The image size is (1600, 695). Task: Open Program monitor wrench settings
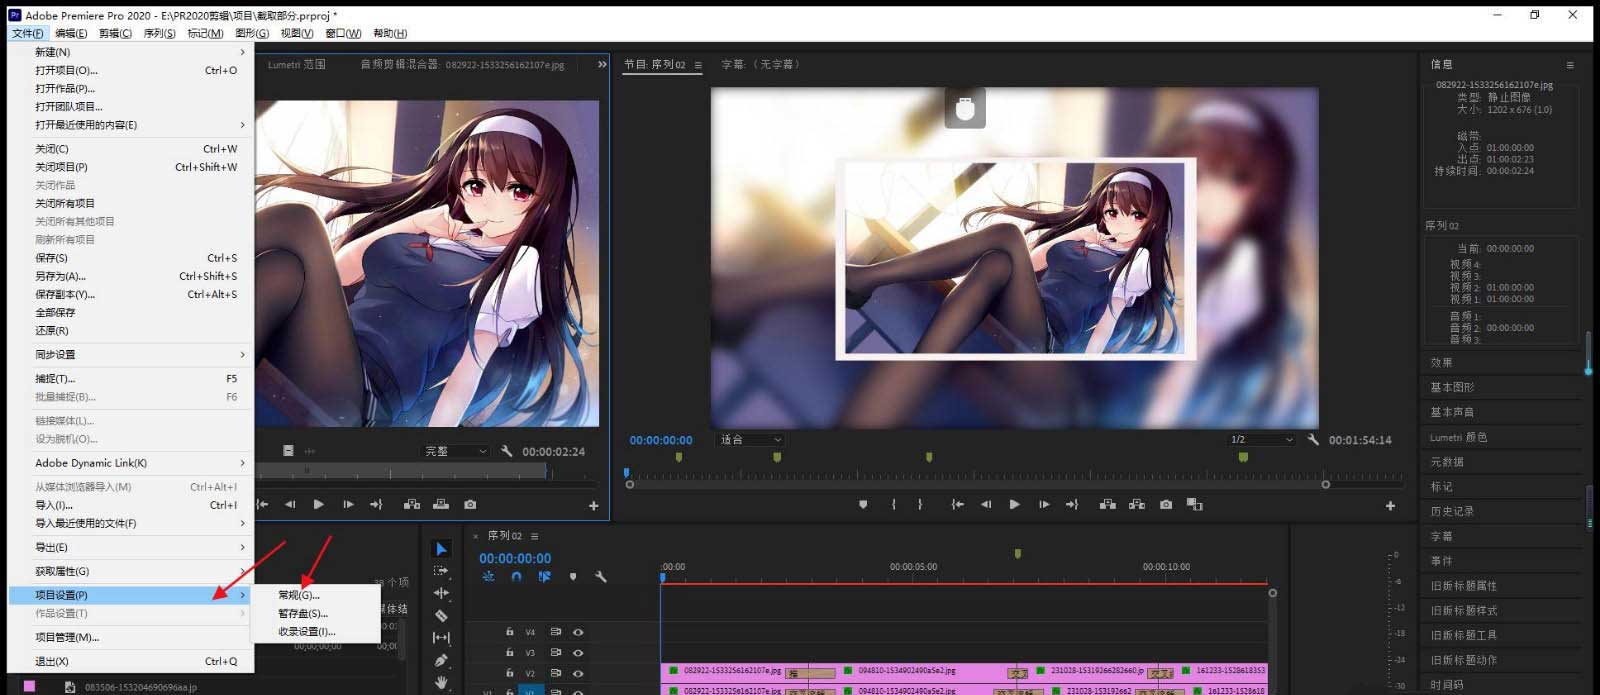[1312, 440]
